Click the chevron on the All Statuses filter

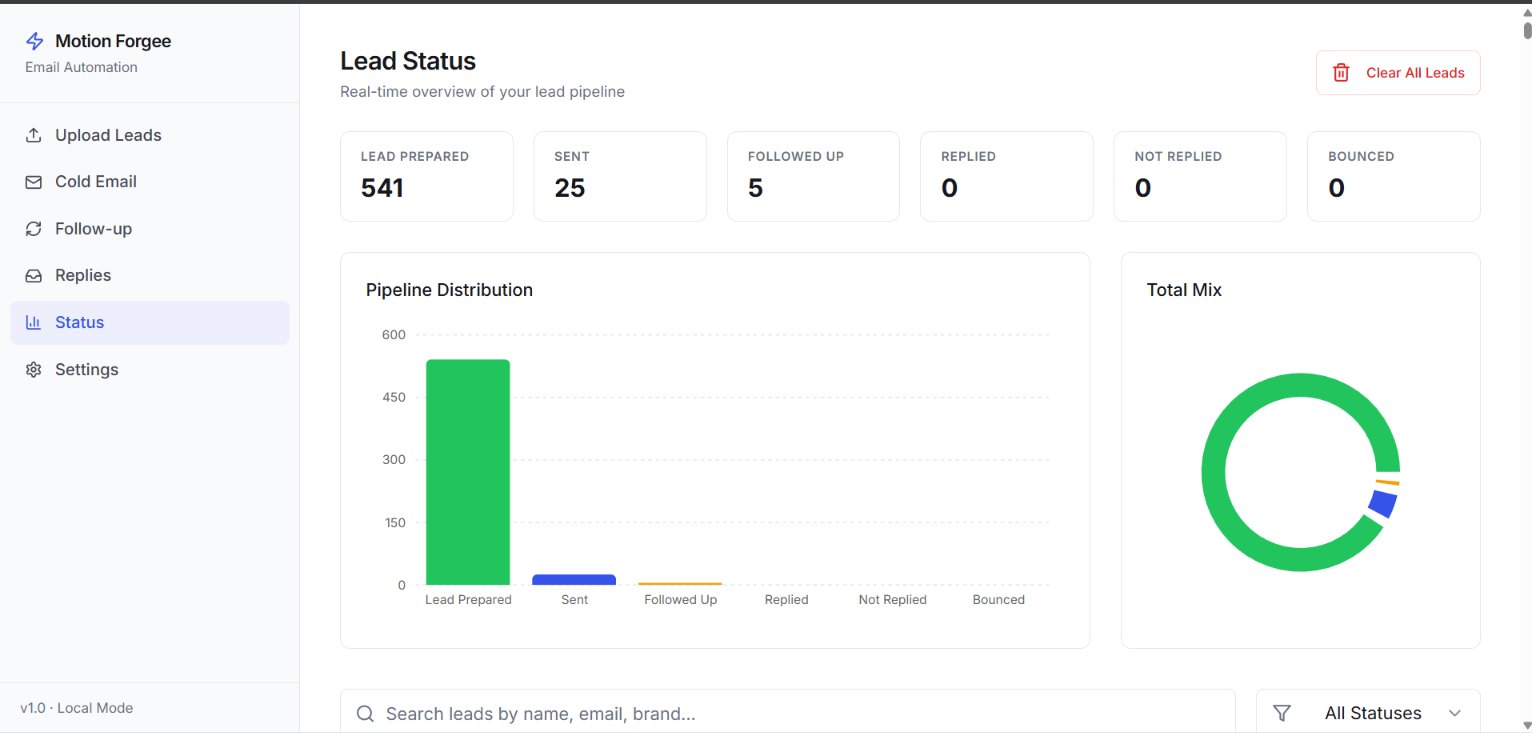point(1455,713)
